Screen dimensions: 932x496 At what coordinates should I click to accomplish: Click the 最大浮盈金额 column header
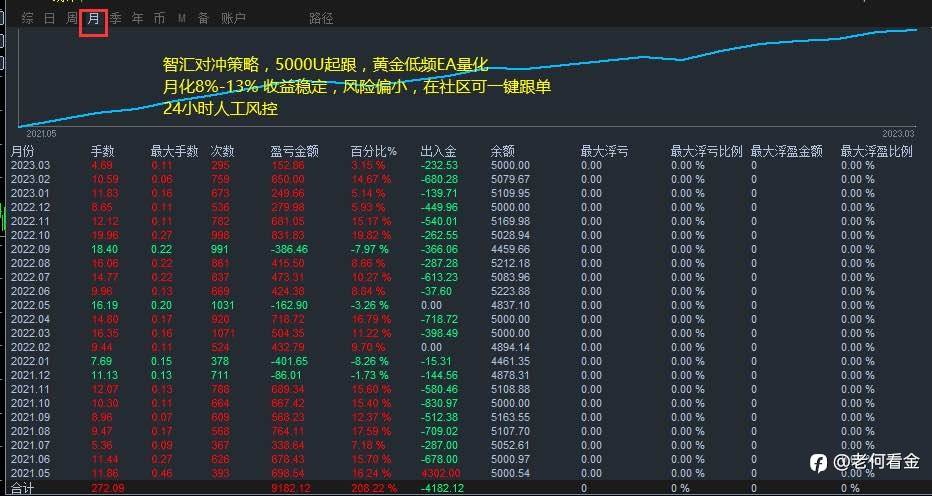(786, 152)
